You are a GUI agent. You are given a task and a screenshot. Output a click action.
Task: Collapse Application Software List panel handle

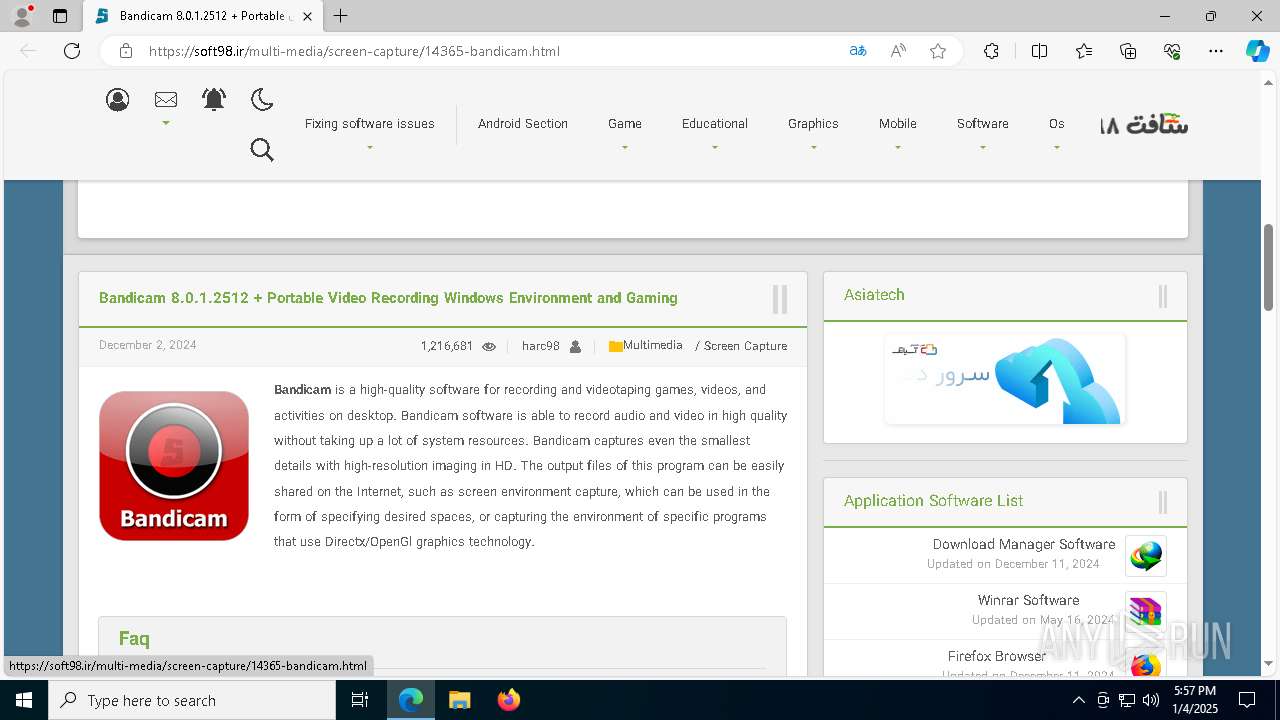tap(1163, 502)
